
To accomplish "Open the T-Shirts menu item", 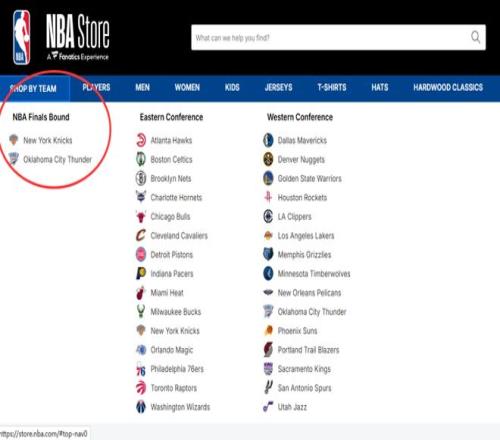I will click(332, 88).
